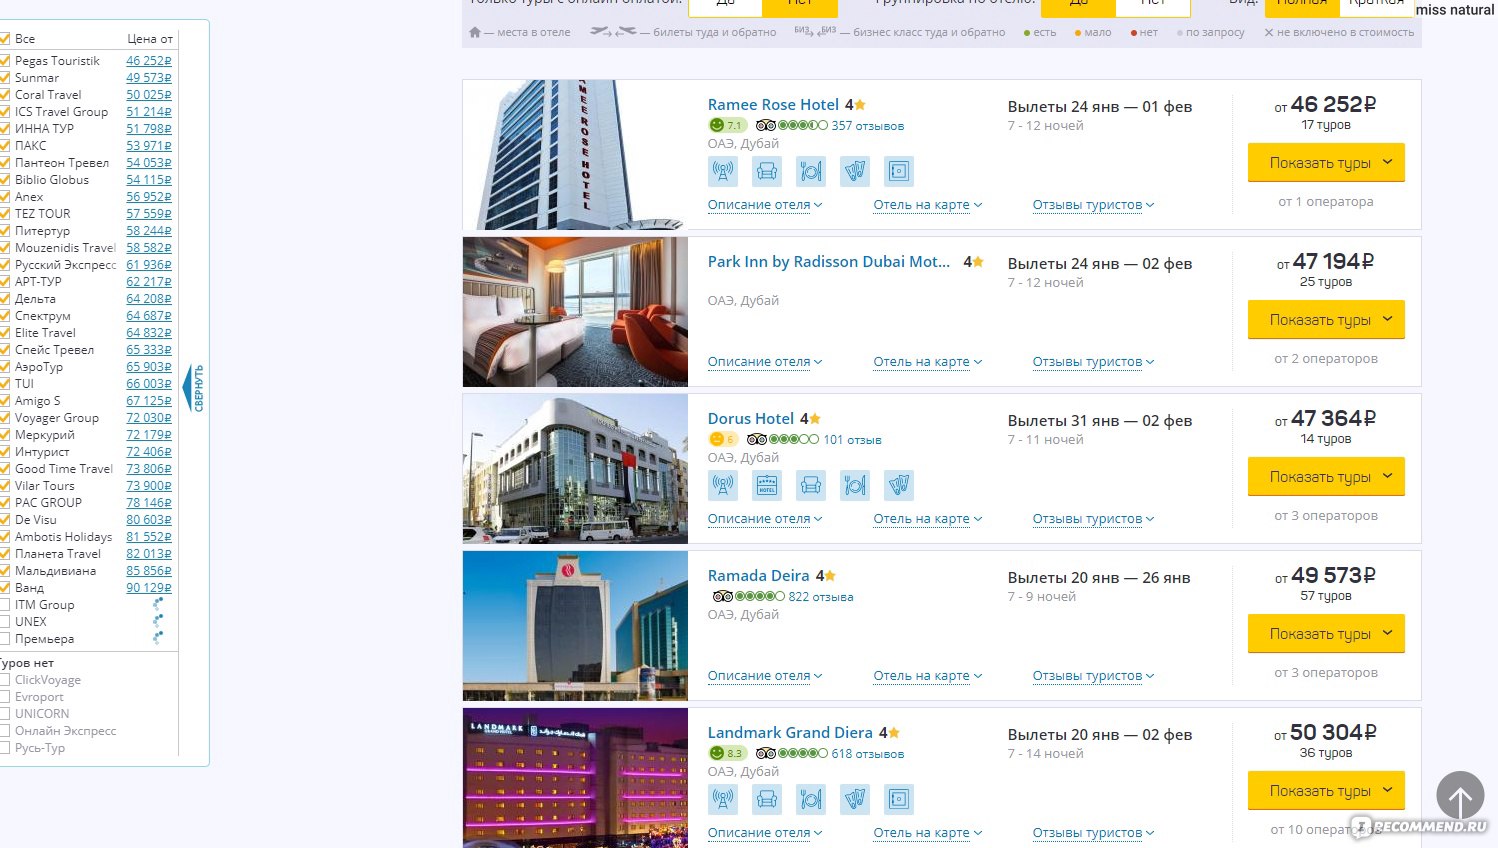1498x848 pixels.
Task: Click the flippers icon for Dorus Hotel
Action: [899, 485]
